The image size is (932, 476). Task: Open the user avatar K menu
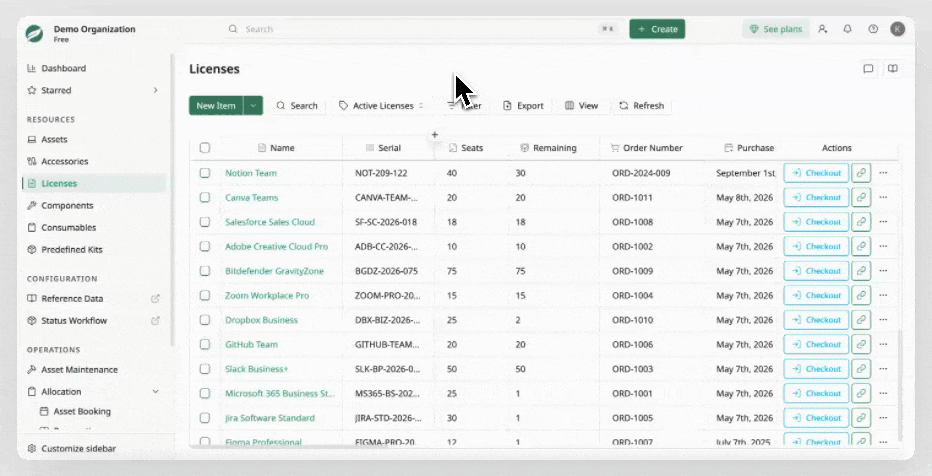click(898, 29)
